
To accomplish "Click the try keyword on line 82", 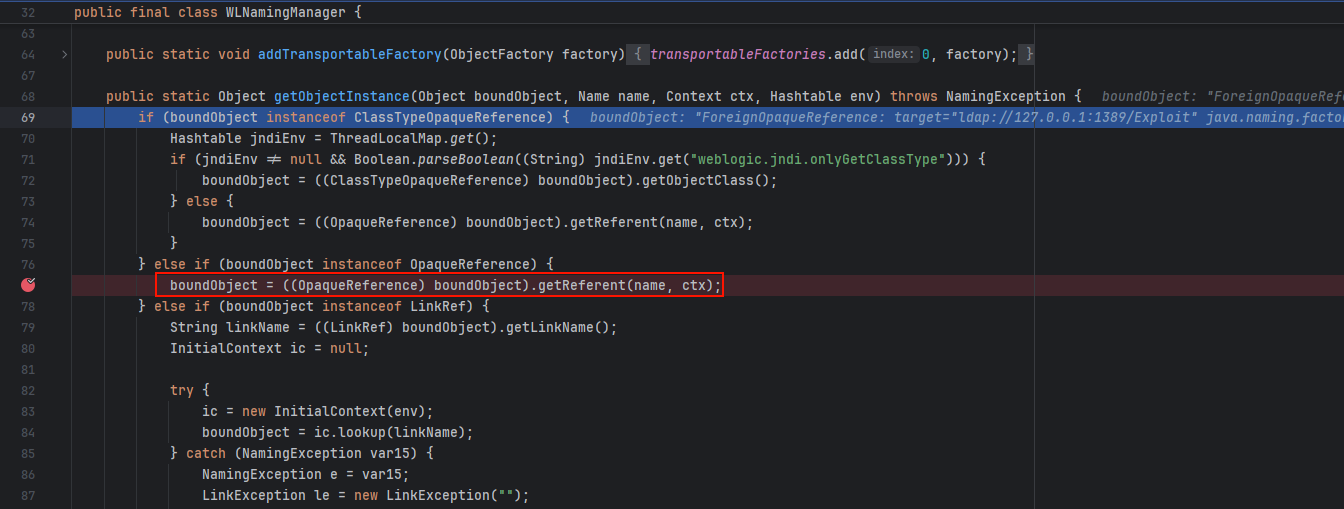I will point(182,390).
